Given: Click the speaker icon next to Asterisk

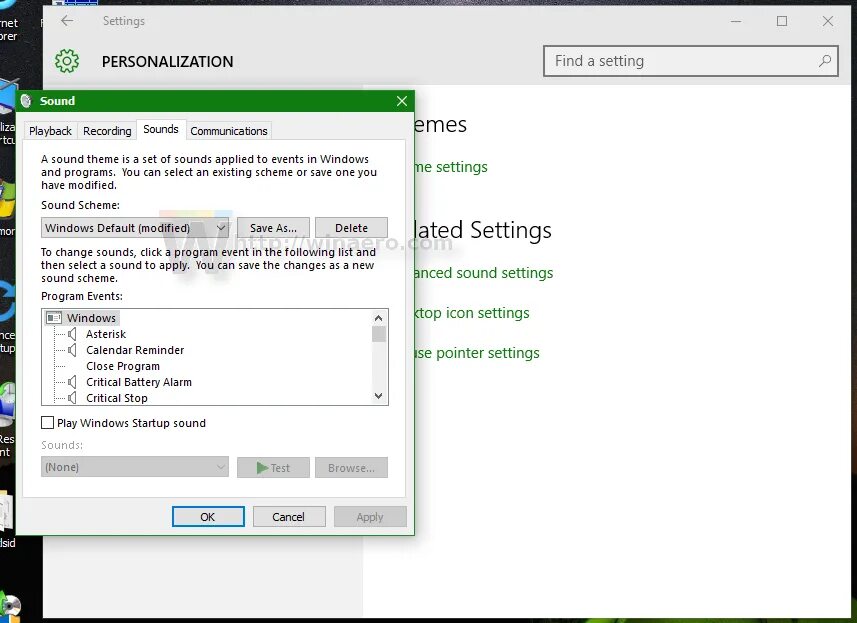Looking at the screenshot, I should coord(72,334).
